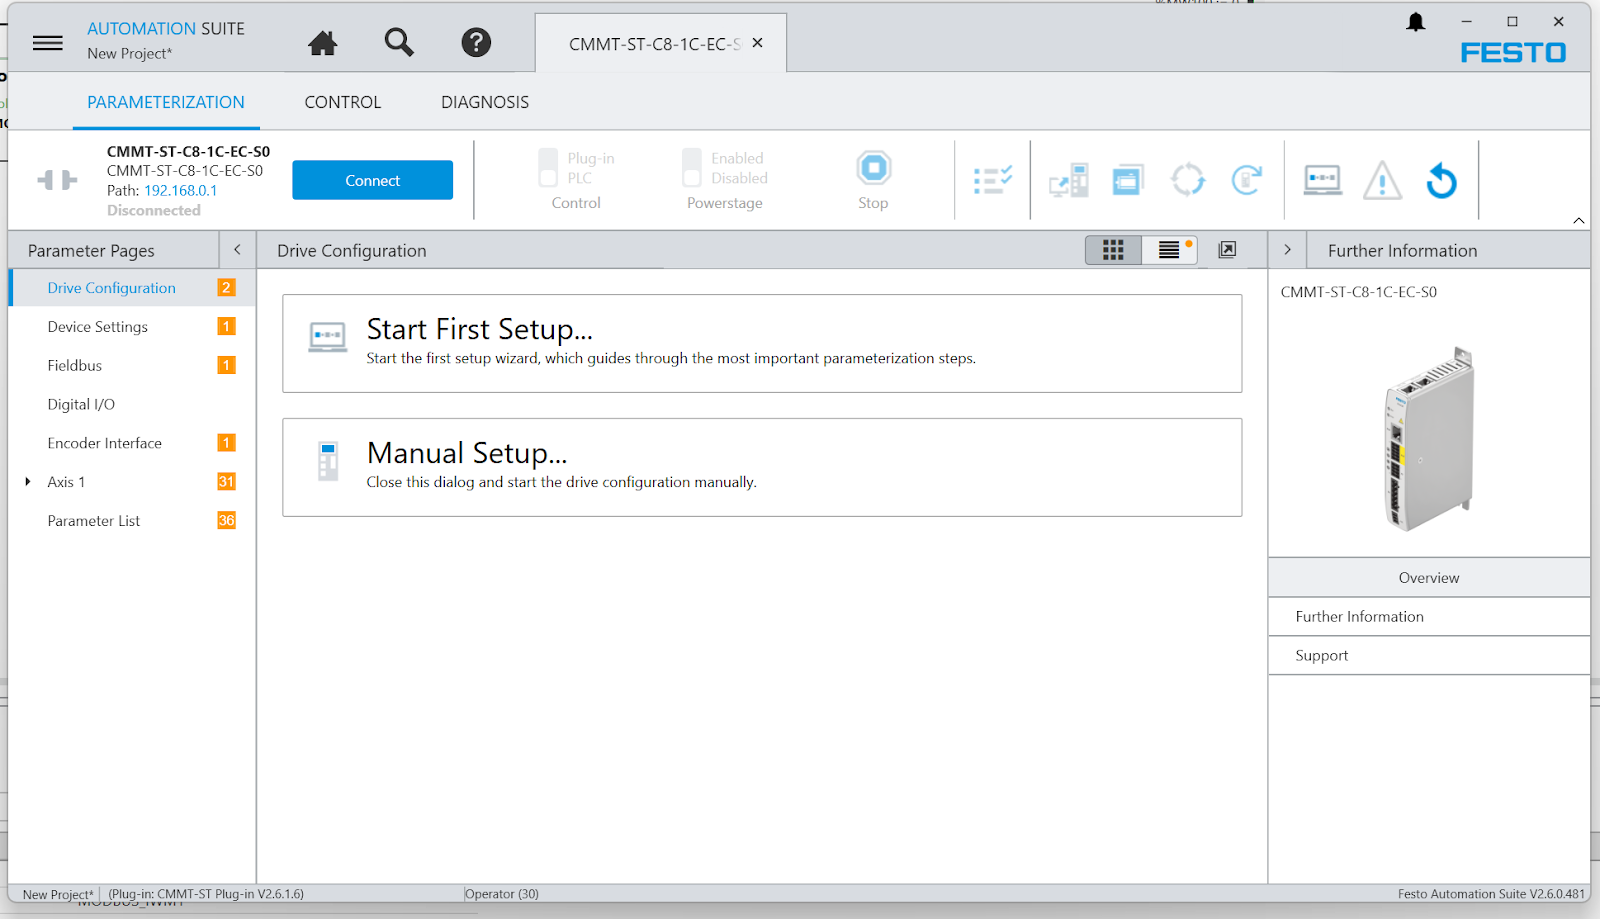Click Operator (30) in status bar
The image size is (1600, 919).
coord(502,894)
